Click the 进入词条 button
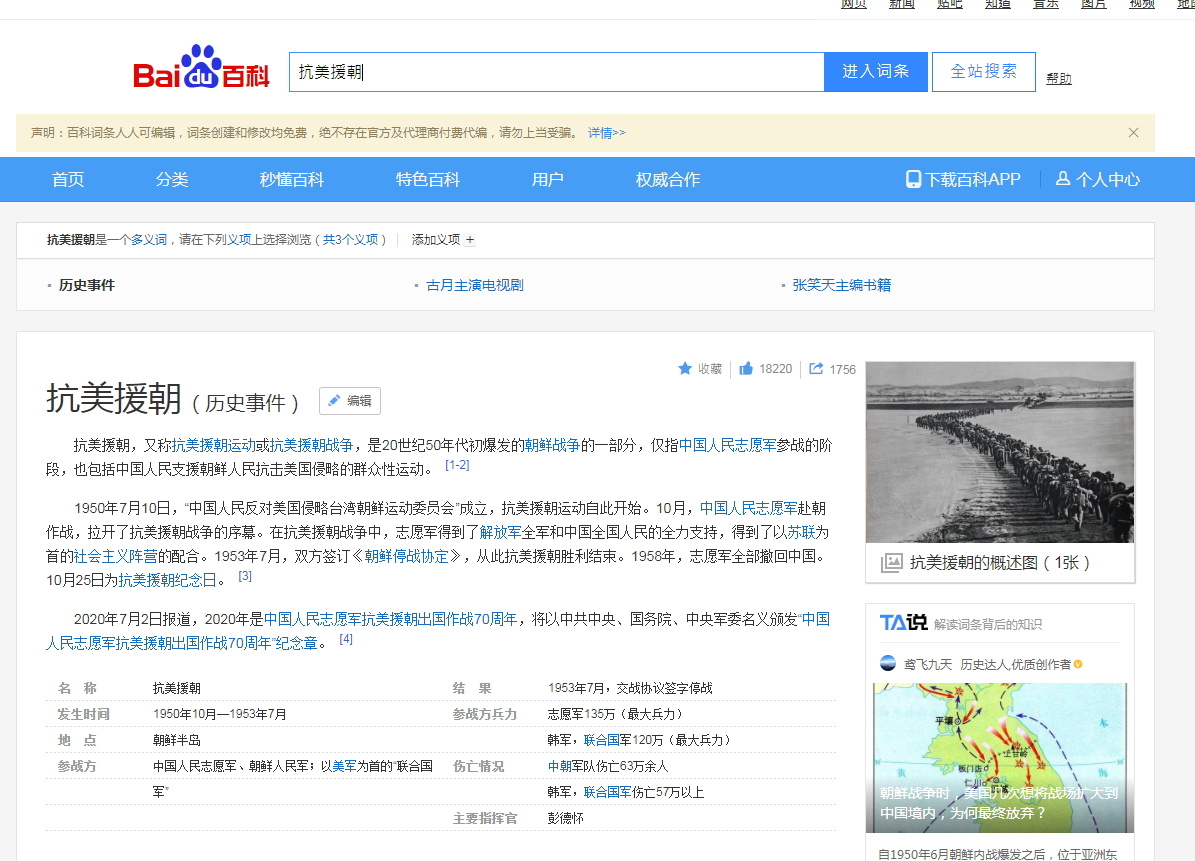 tap(876, 72)
